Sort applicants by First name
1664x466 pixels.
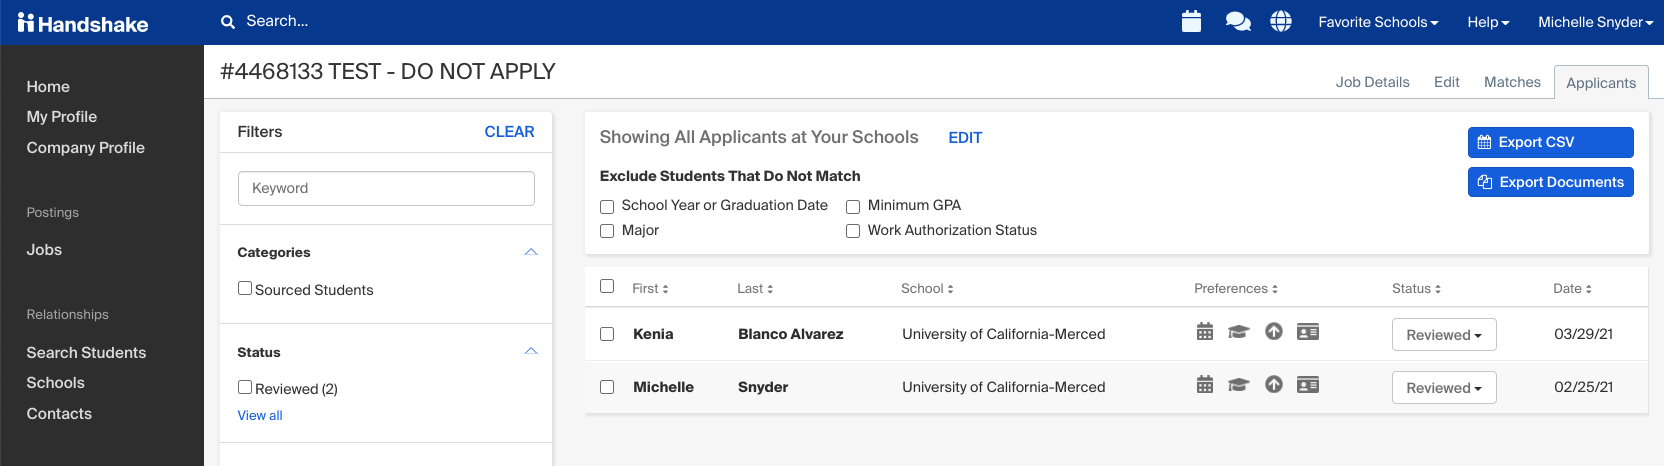click(x=650, y=288)
